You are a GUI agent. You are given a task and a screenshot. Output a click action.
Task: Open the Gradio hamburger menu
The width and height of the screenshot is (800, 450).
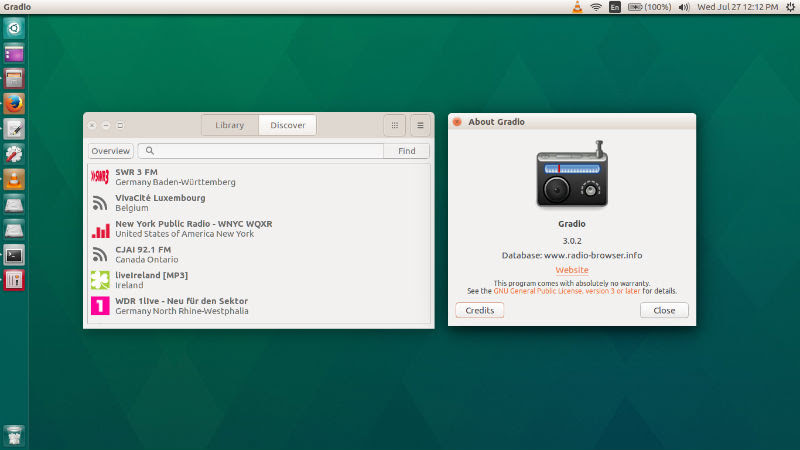click(x=420, y=125)
